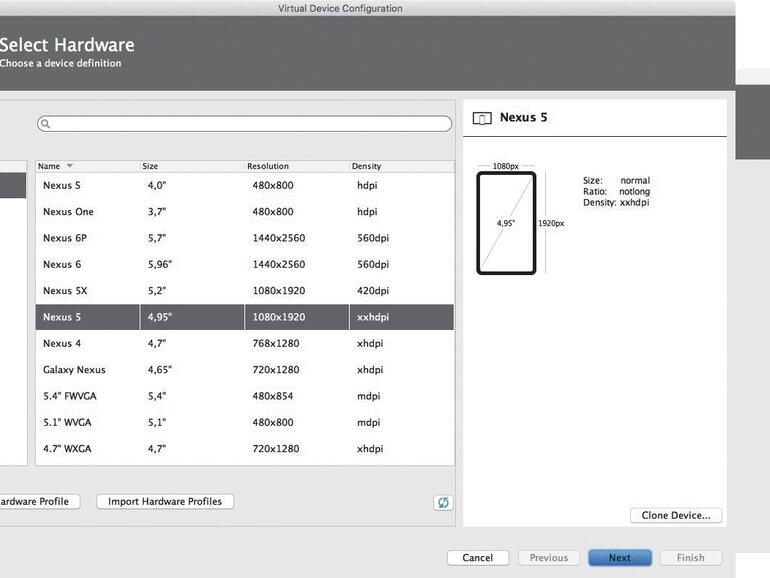Select the Nexus 5X row
Image resolution: width=770 pixels, height=578 pixels.
[x=245, y=291]
